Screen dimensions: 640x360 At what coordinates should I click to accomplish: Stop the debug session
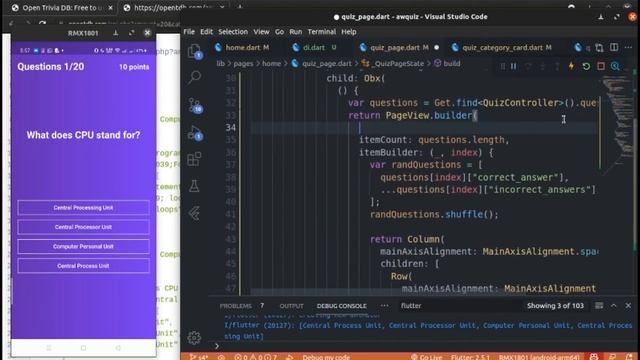click(601, 66)
